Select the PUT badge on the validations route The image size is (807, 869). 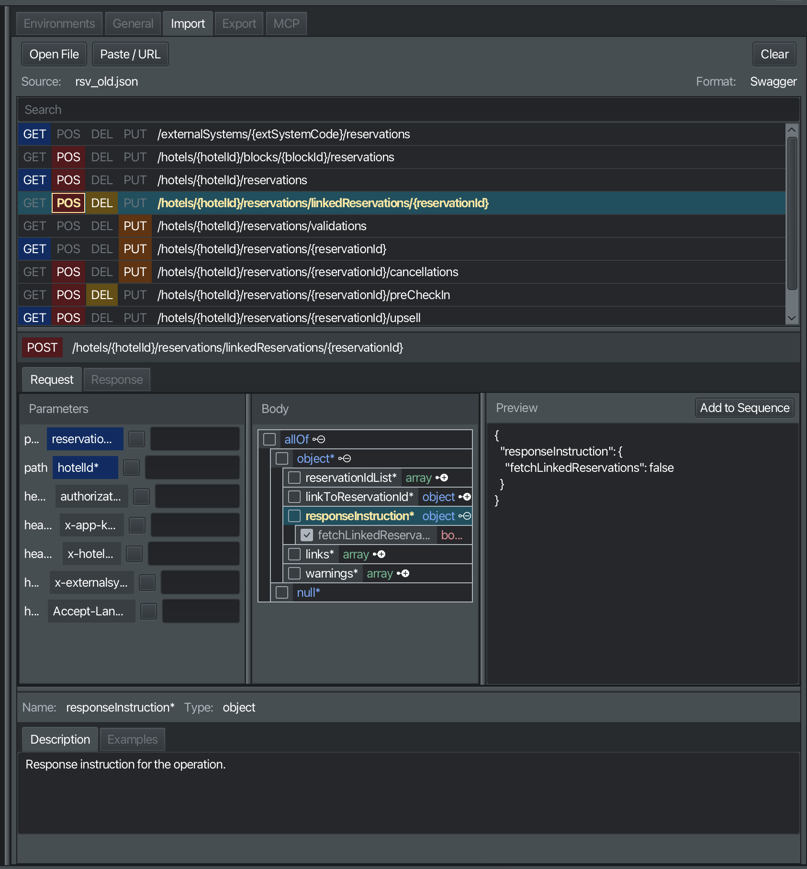135,226
